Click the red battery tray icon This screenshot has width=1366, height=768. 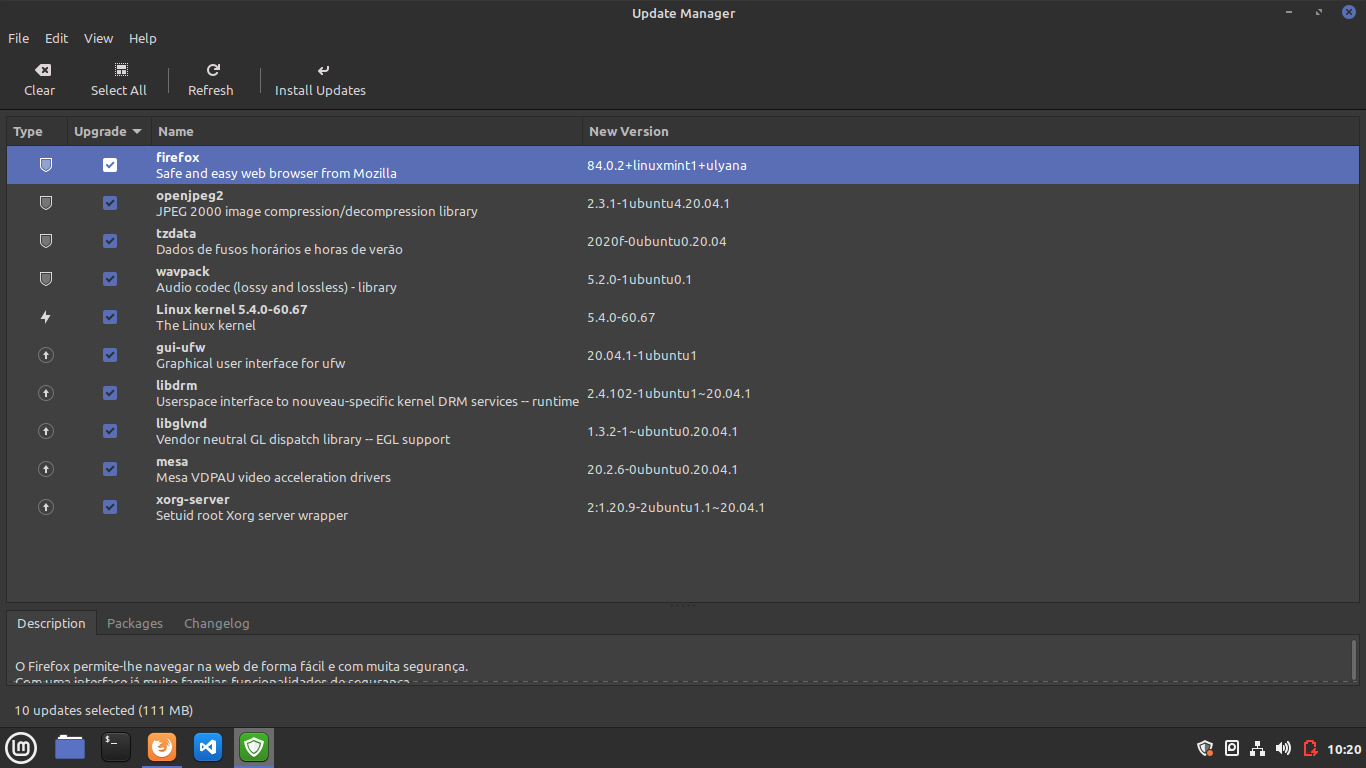[x=1310, y=748]
